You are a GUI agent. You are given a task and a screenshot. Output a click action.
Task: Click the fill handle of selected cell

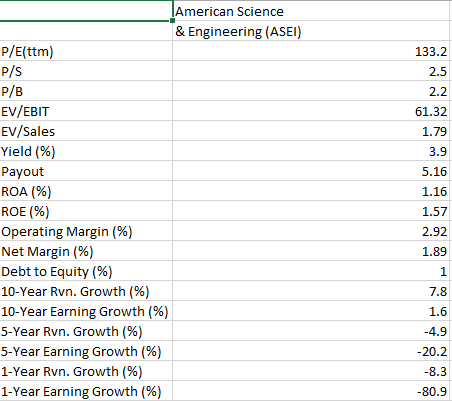tap(172, 21)
